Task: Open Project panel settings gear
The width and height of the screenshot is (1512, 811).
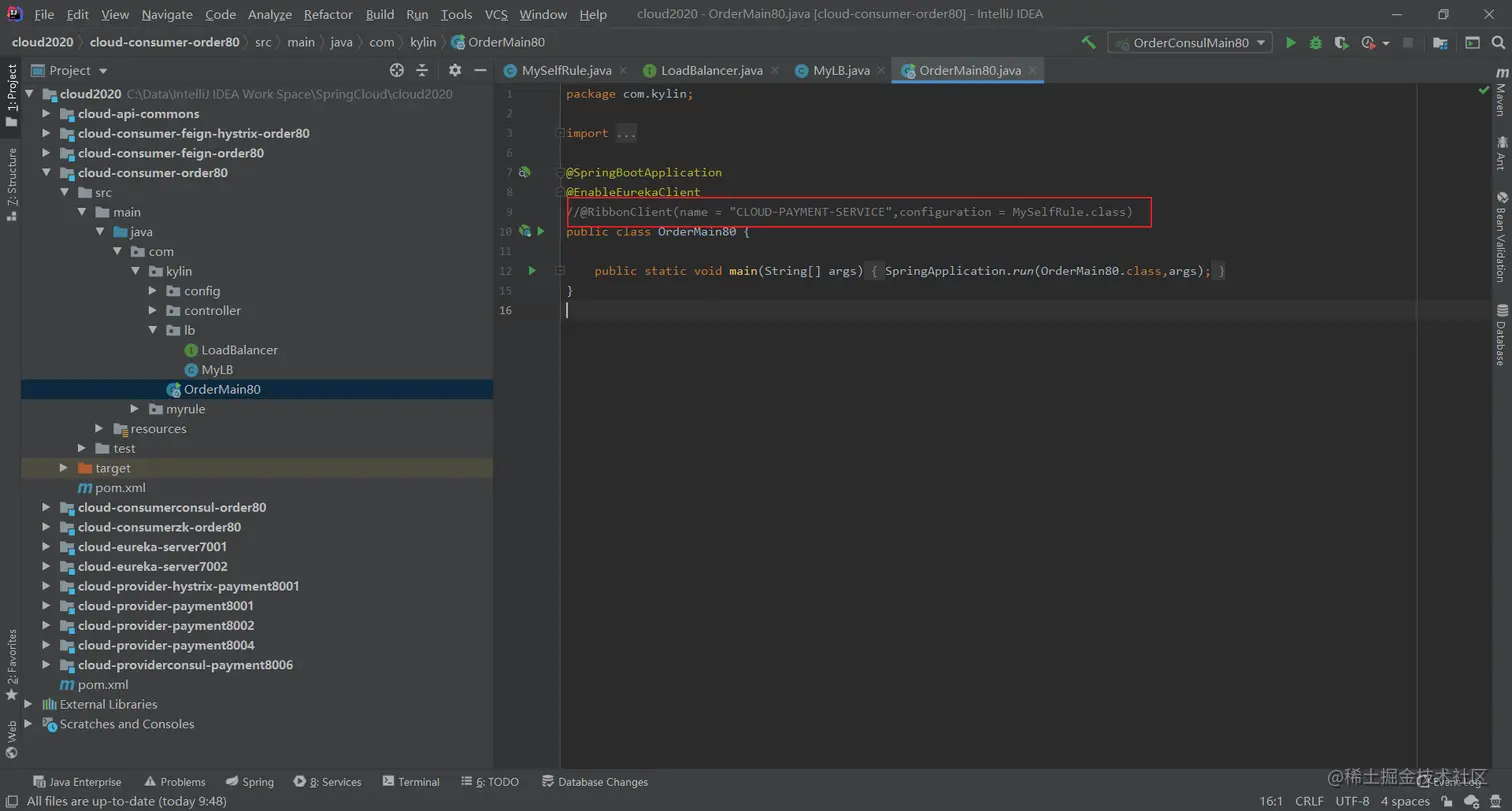Action: [455, 70]
